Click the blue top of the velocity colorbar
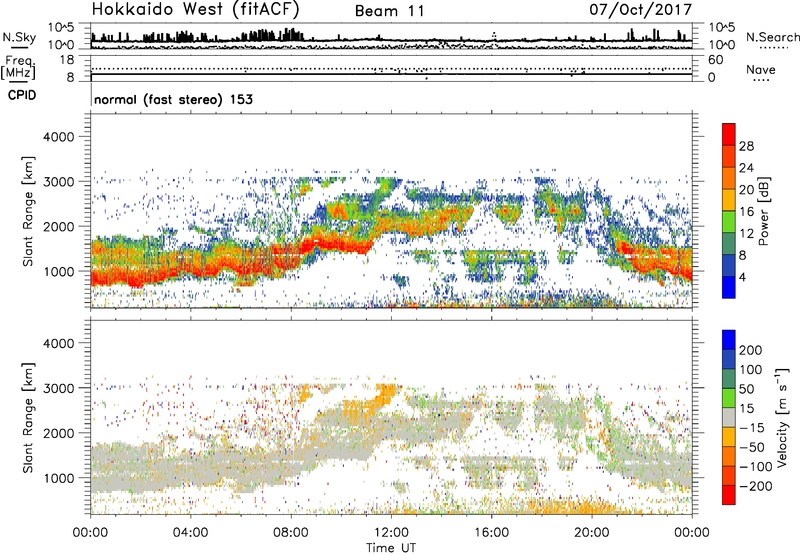 (729, 340)
